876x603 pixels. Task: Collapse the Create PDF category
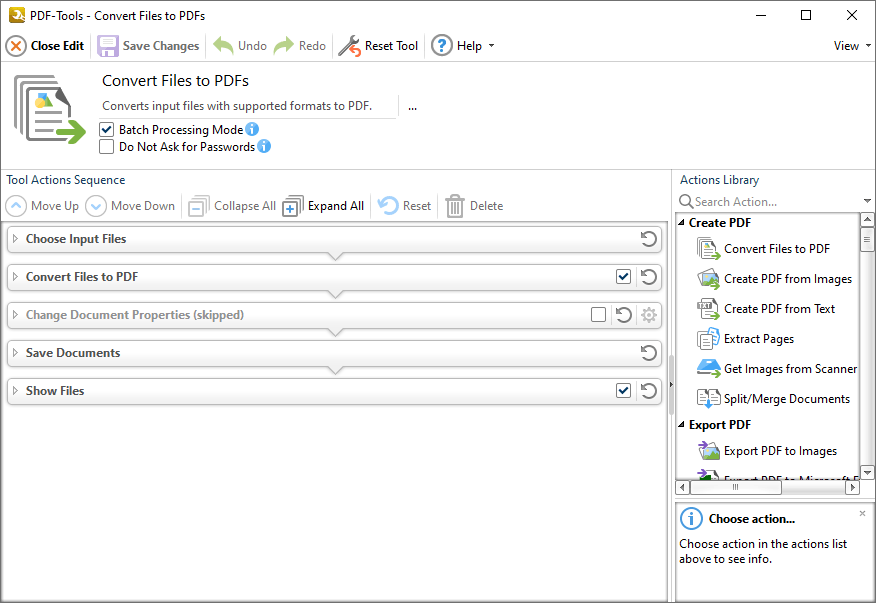(682, 222)
